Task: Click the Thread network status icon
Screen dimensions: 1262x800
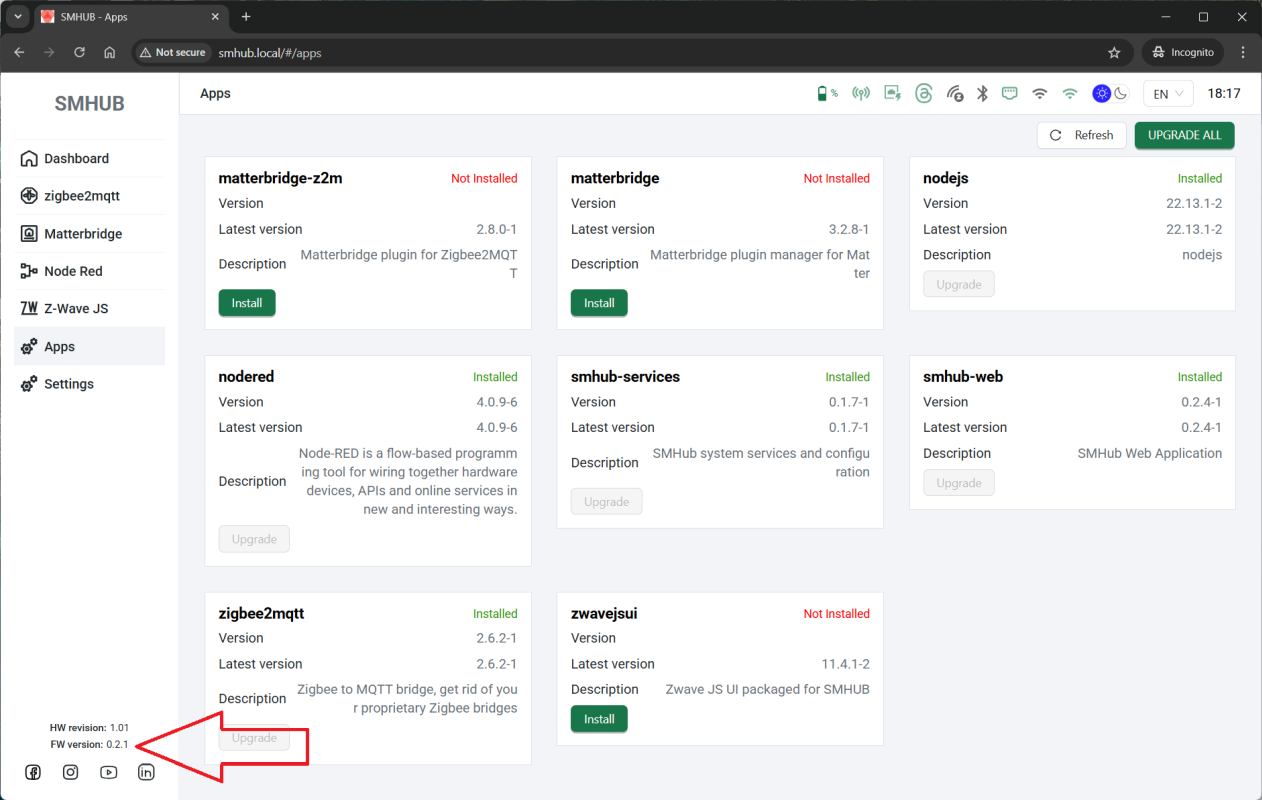Action: pos(923,93)
